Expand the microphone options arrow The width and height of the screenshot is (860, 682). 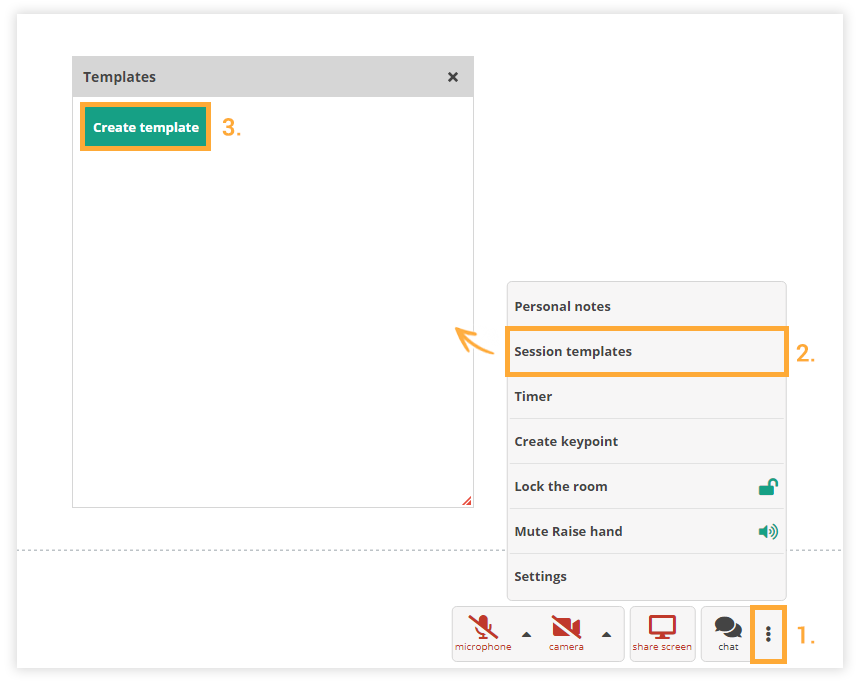[527, 635]
